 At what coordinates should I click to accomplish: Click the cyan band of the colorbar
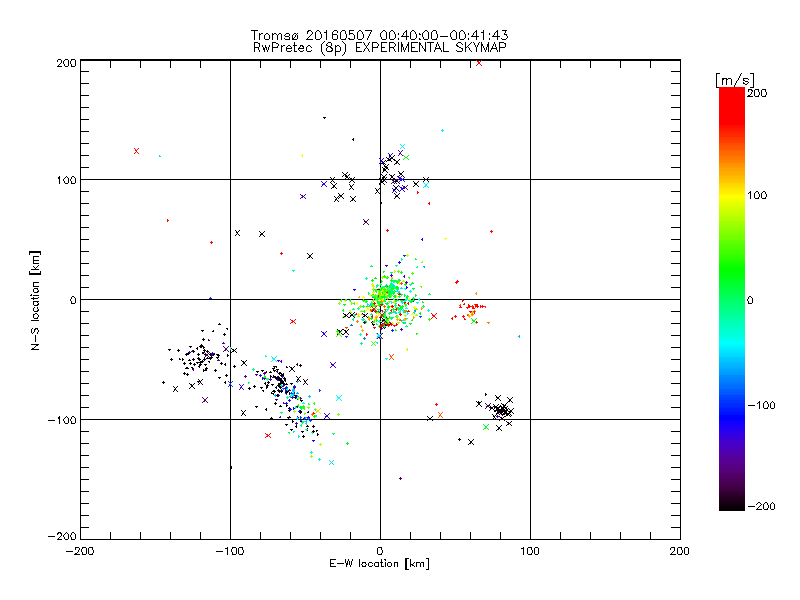(732, 342)
